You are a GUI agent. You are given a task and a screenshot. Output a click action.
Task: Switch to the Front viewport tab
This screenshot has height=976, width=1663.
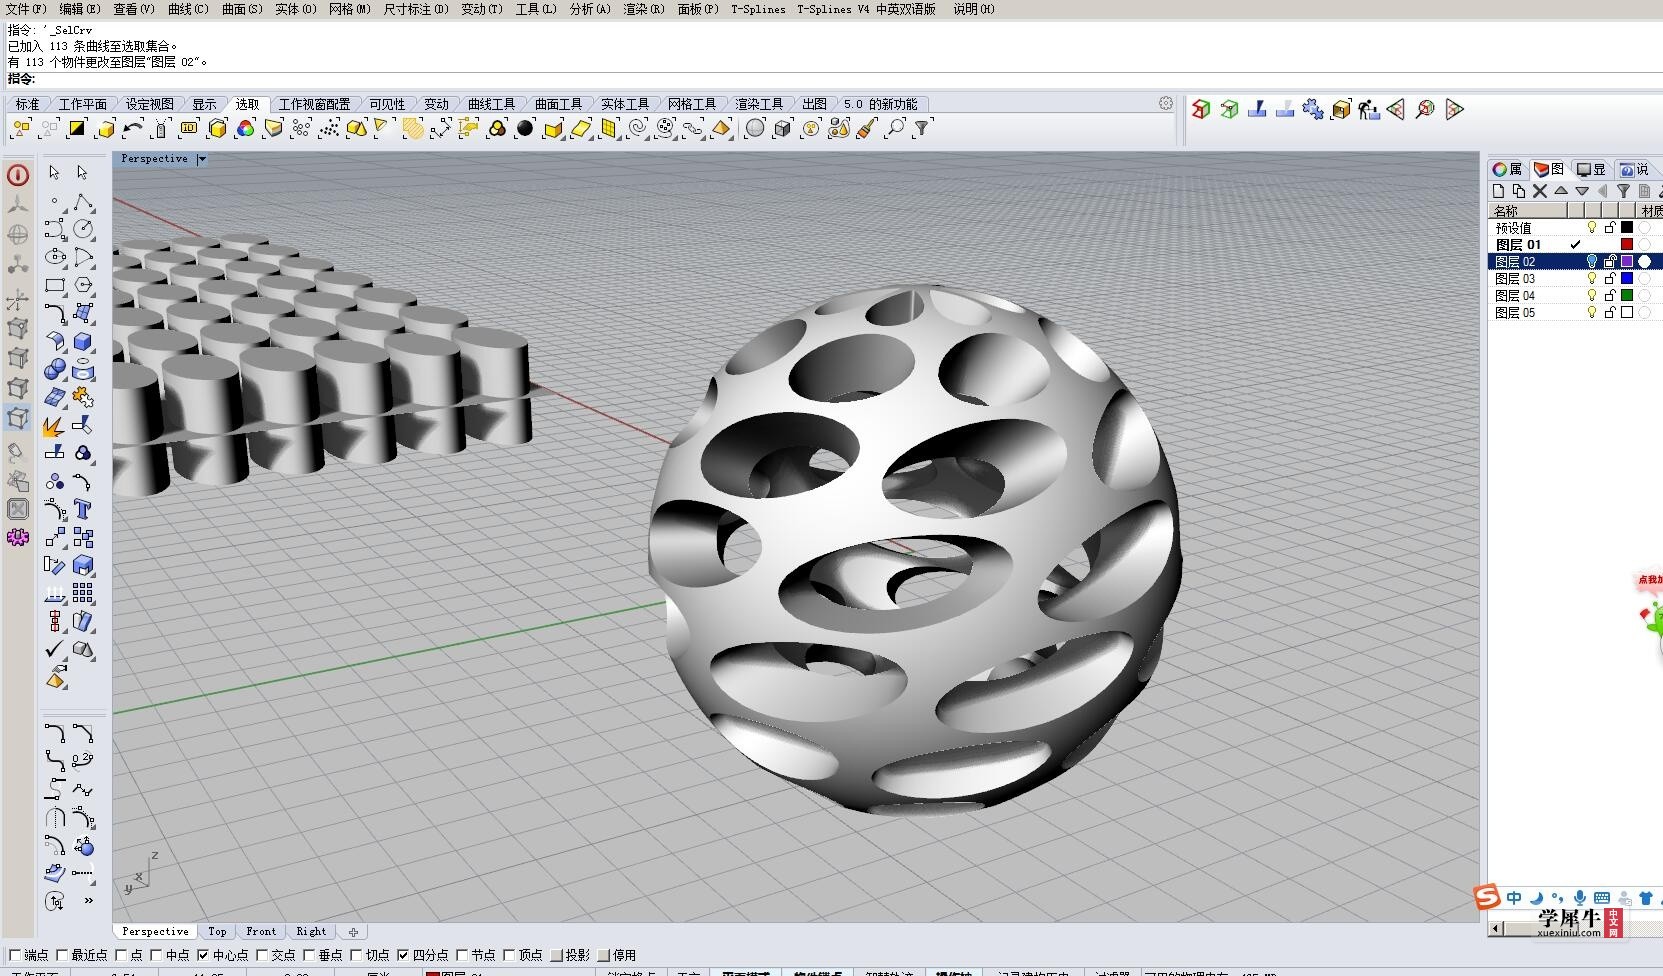click(x=261, y=931)
